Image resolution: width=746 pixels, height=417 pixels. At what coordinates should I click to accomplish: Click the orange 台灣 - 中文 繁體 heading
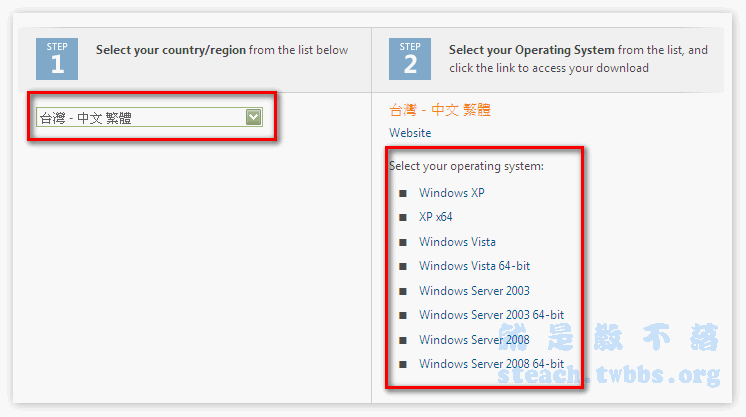point(440,110)
